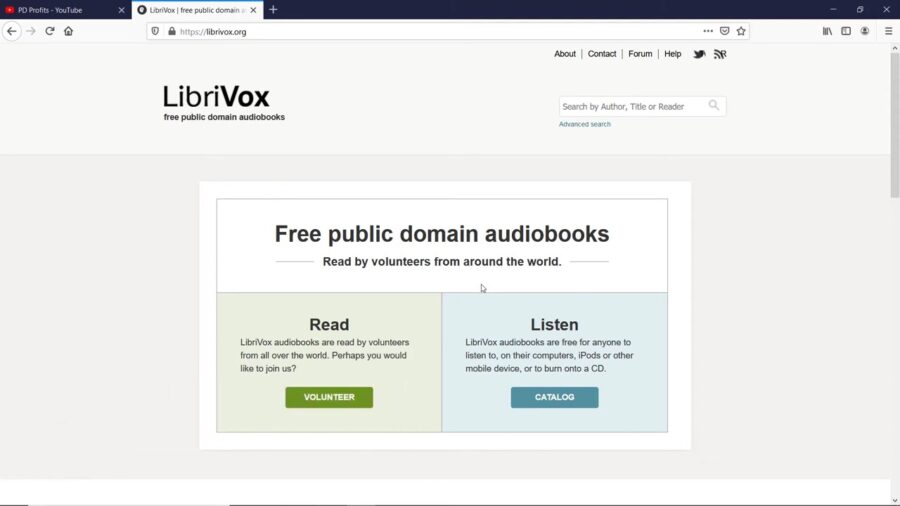Open the browser home page icon
The image size is (900, 506).
(x=68, y=32)
